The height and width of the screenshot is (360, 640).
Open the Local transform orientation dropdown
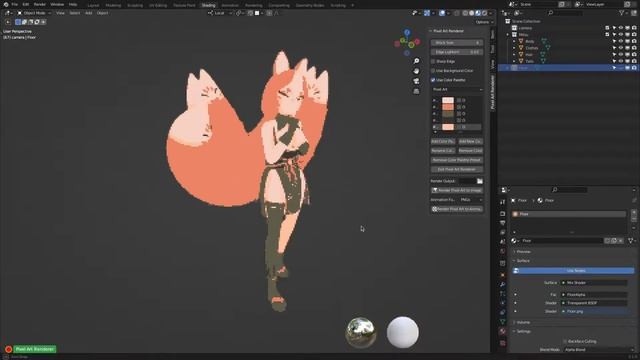pyautogui.click(x=220, y=13)
